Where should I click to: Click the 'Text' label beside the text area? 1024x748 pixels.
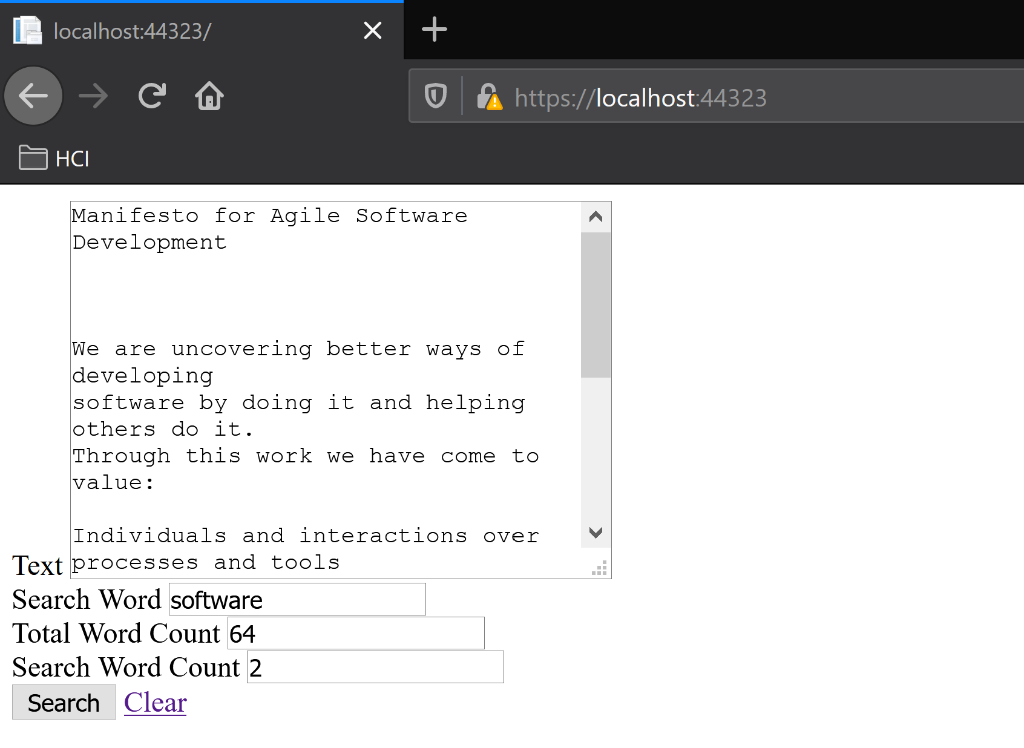[37, 566]
